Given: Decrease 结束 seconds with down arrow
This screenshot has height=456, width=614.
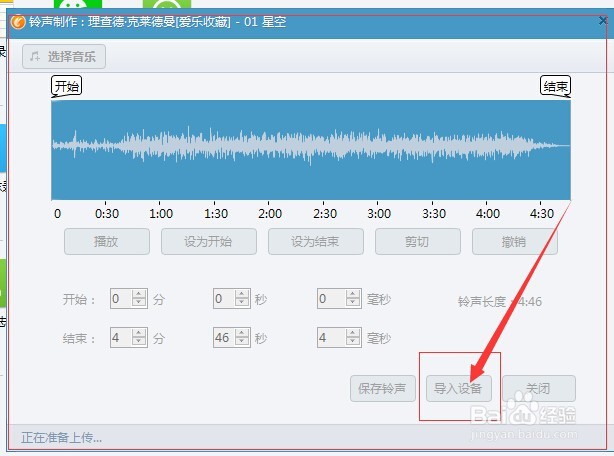Looking at the screenshot, I should pos(242,342).
